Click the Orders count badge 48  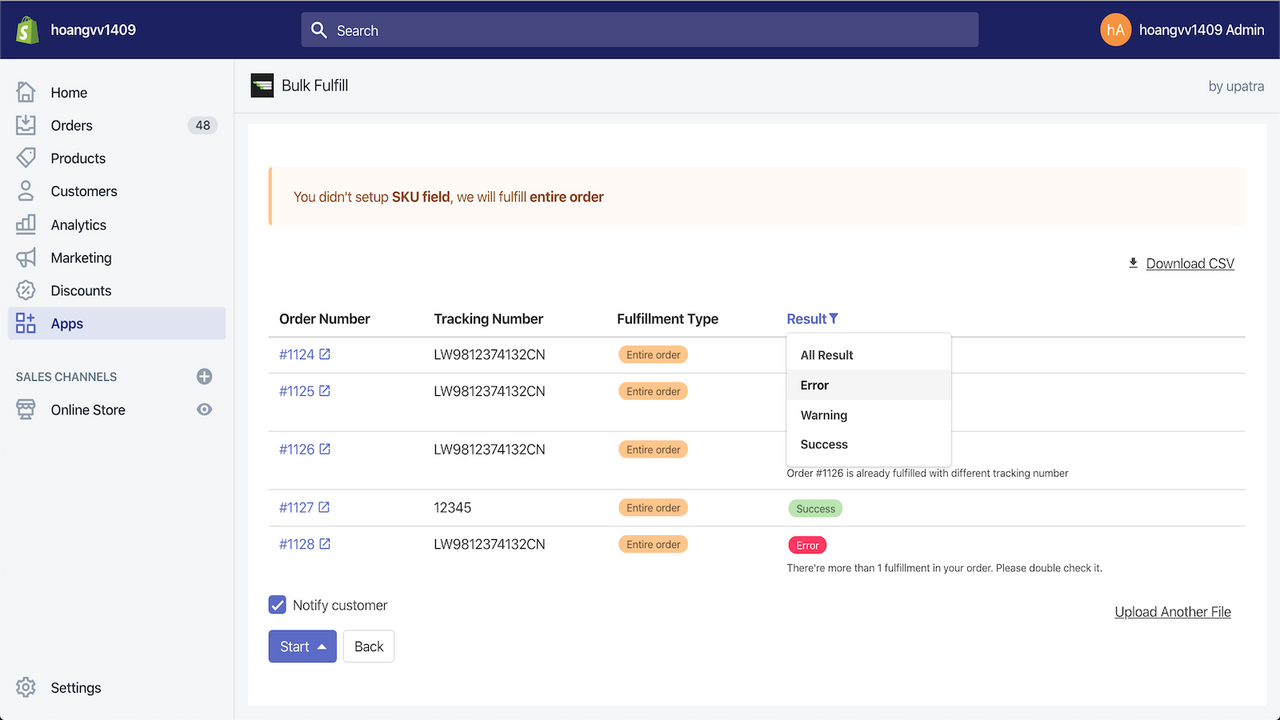pyautogui.click(x=203, y=125)
